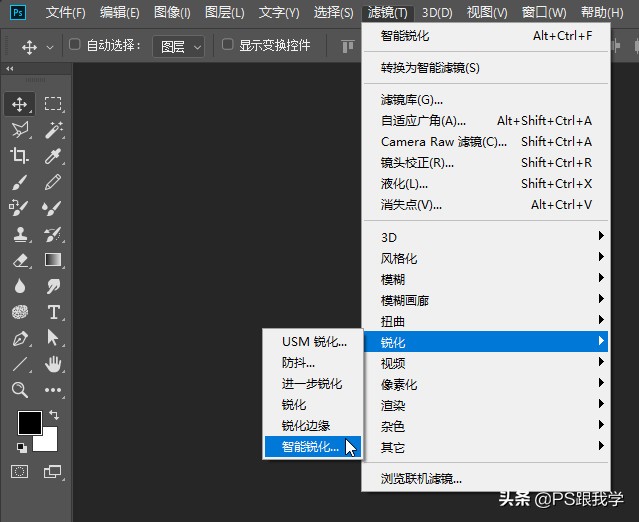Image resolution: width=639 pixels, height=522 pixels.
Task: Close the open 滤镜(T) menu
Action: pyautogui.click(x=387, y=13)
